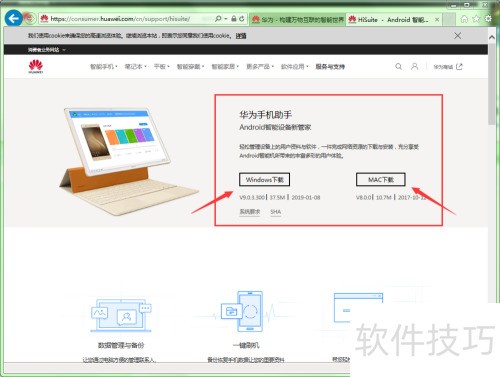Click the 数据管理与备份 feature icon
Viewport: 500px width, 377px height.
coord(121,315)
